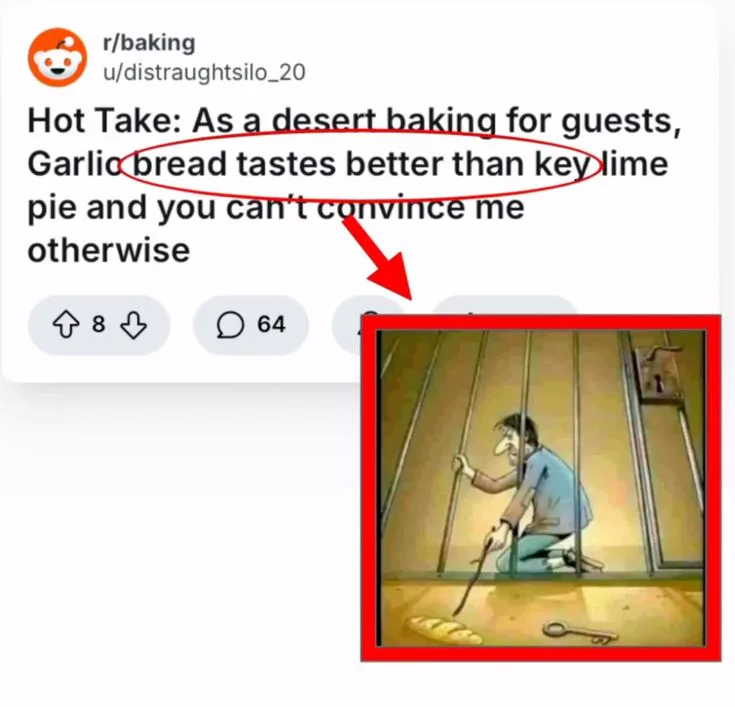Click the red-circled phrase 'bread tastes better than key'

[360, 165]
